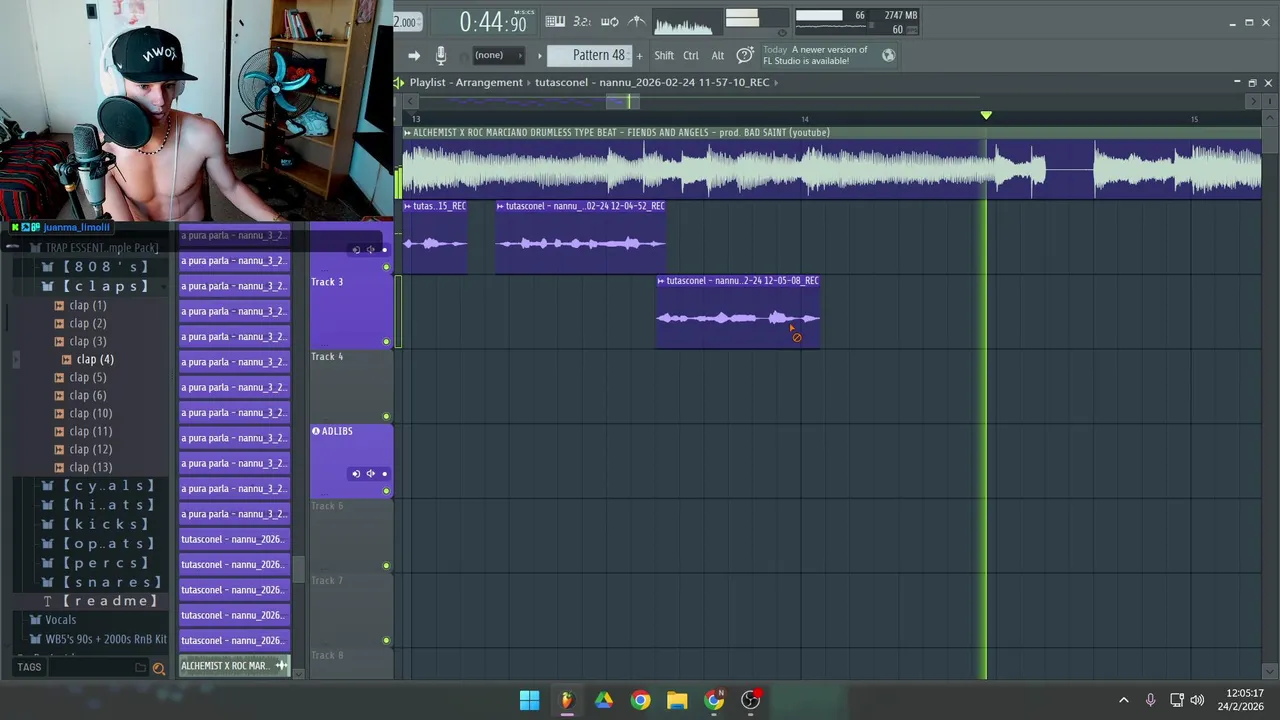Click the ADLIBS track name

(x=337, y=431)
